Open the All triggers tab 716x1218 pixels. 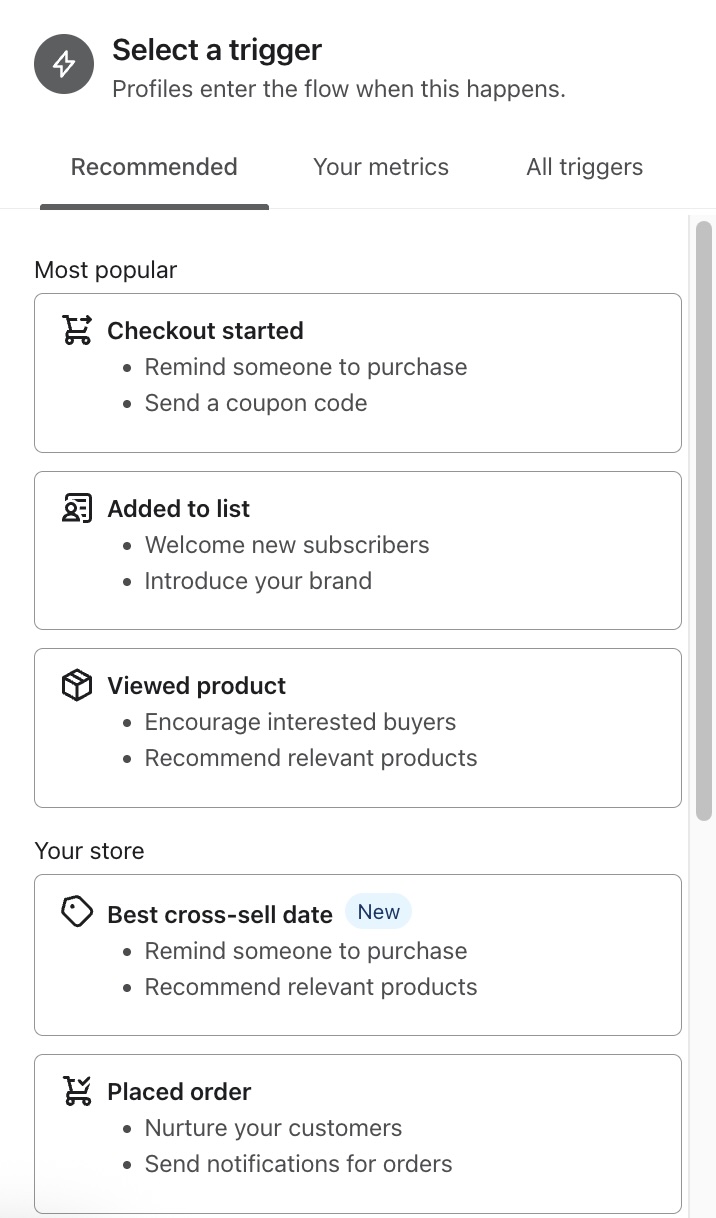tap(584, 167)
